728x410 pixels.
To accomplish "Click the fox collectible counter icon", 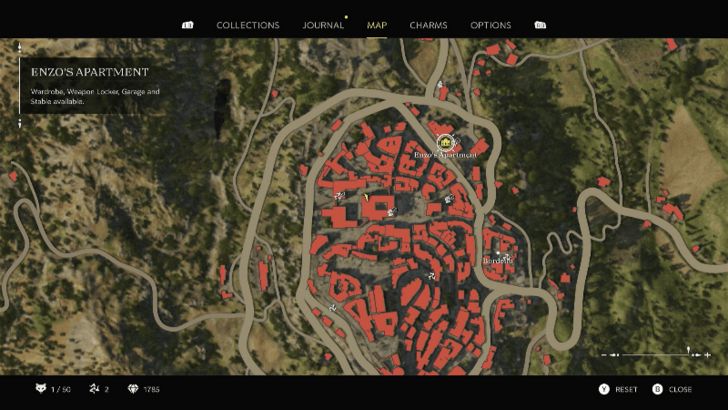I will point(41,388).
